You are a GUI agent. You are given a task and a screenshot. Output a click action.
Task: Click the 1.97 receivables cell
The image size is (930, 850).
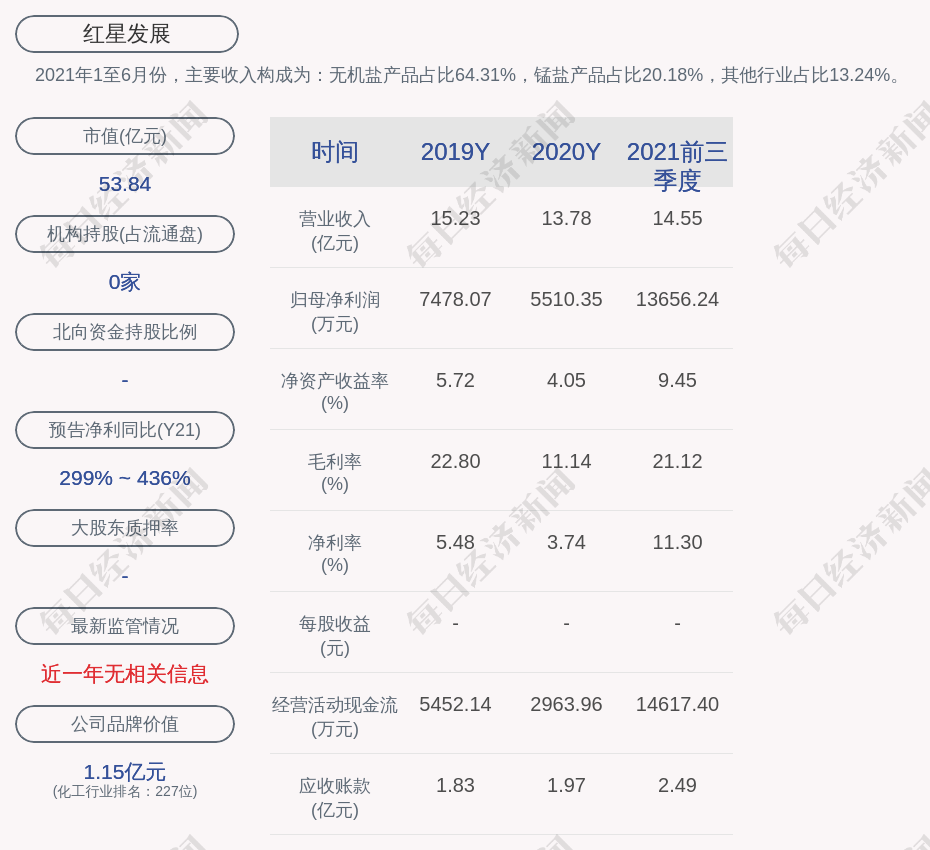pyautogui.click(x=566, y=785)
